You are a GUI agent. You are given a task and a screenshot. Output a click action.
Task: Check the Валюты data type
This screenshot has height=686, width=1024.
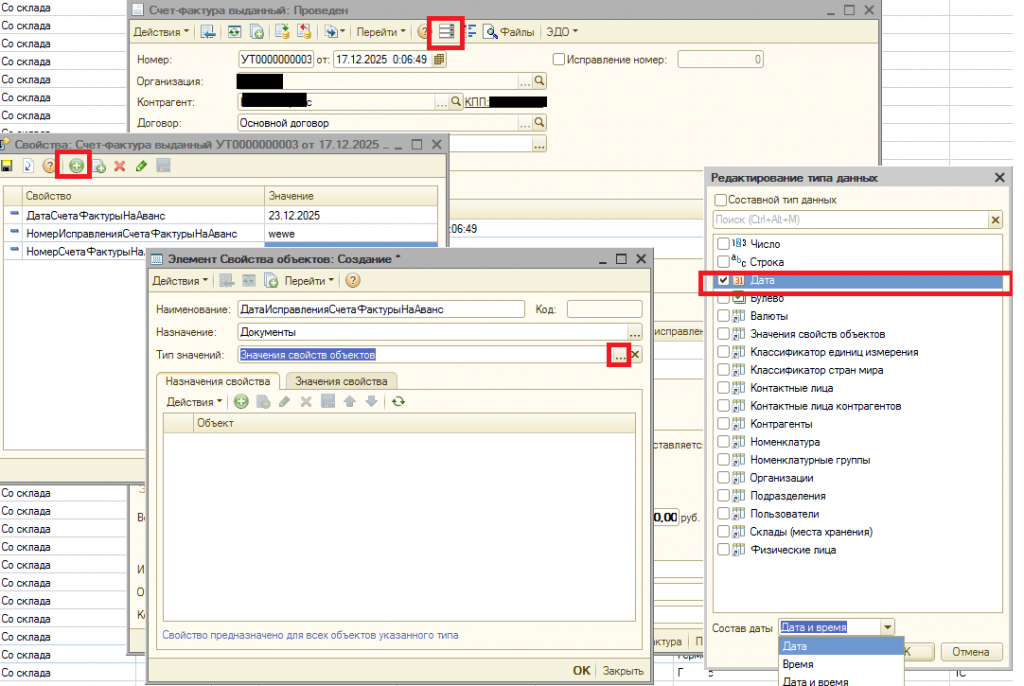tap(723, 316)
